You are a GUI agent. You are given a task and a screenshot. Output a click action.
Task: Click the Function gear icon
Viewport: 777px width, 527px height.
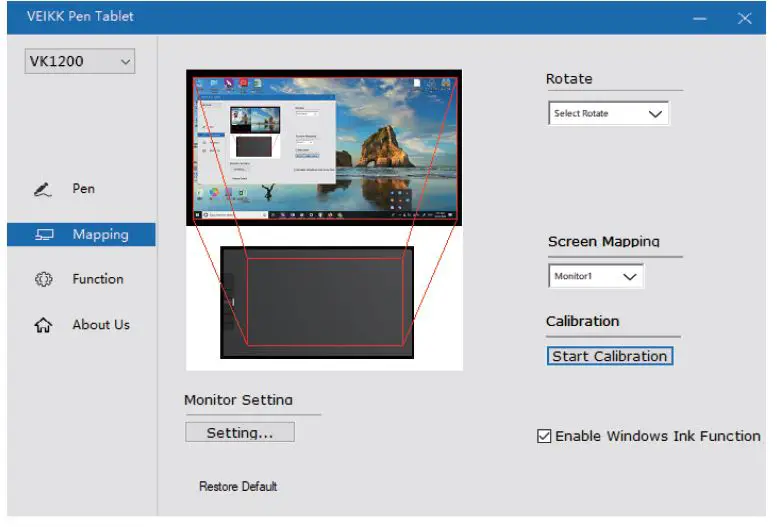[x=43, y=280]
